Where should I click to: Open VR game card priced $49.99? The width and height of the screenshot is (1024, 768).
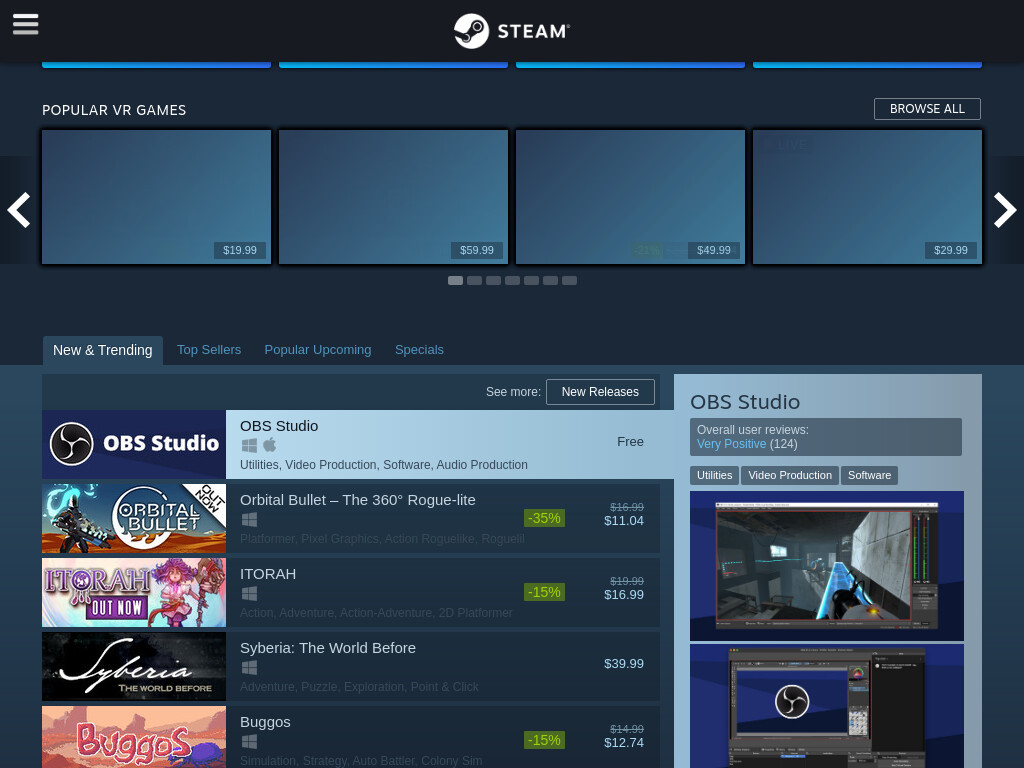click(x=630, y=197)
